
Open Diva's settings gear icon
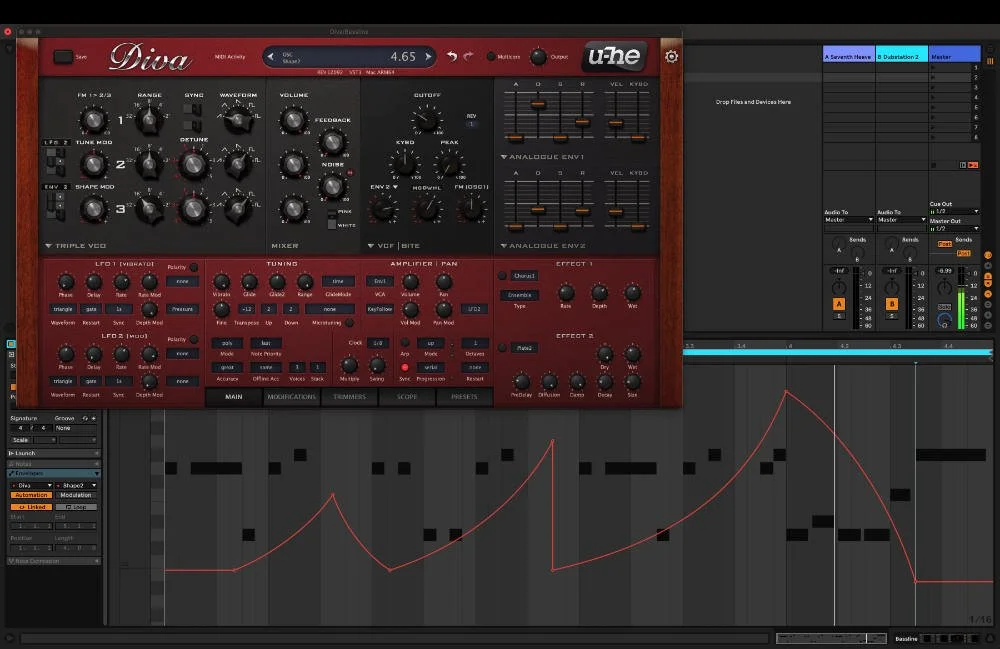[671, 56]
